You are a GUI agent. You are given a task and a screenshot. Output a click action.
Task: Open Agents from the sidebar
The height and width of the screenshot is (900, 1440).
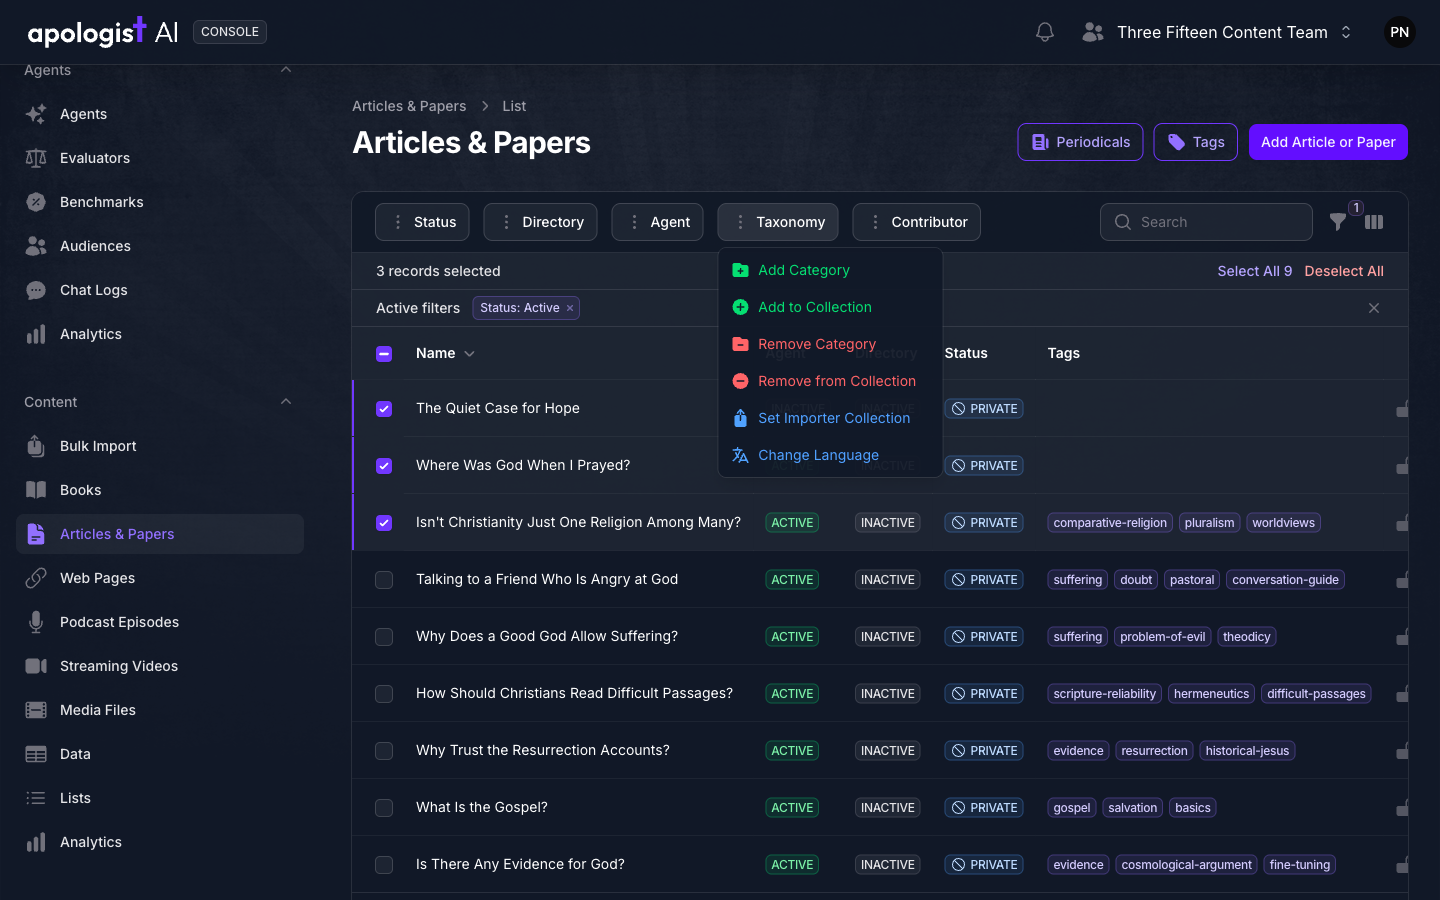pyautogui.click(x=160, y=114)
